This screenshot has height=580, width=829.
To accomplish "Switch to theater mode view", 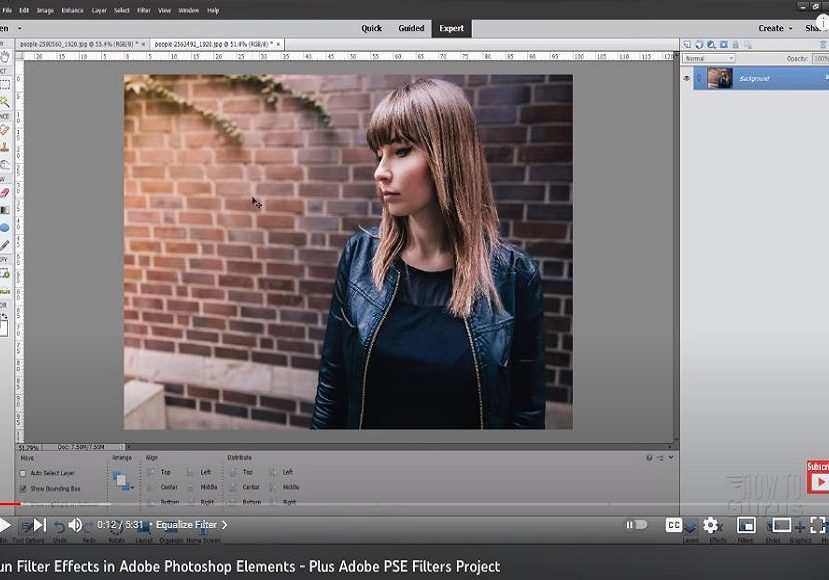I will click(x=781, y=525).
